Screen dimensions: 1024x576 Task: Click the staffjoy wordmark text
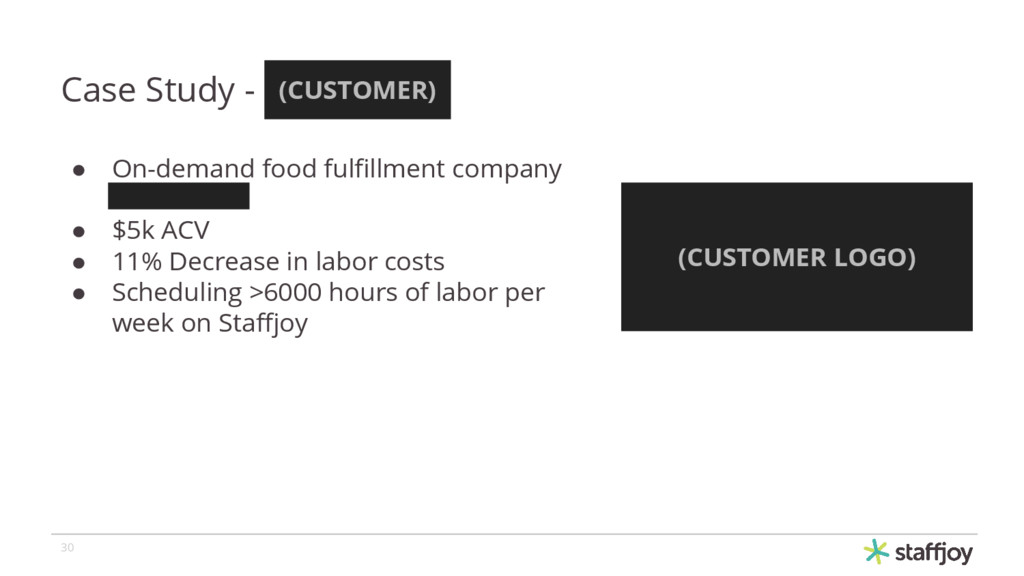point(934,553)
